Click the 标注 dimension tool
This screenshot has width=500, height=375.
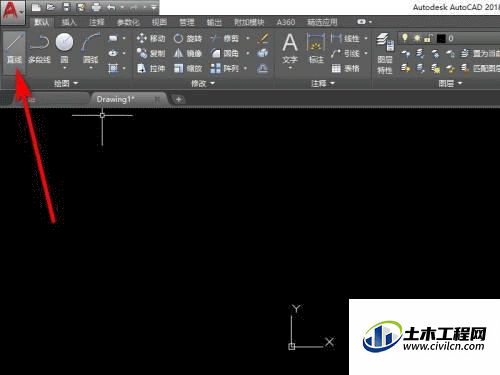316,48
